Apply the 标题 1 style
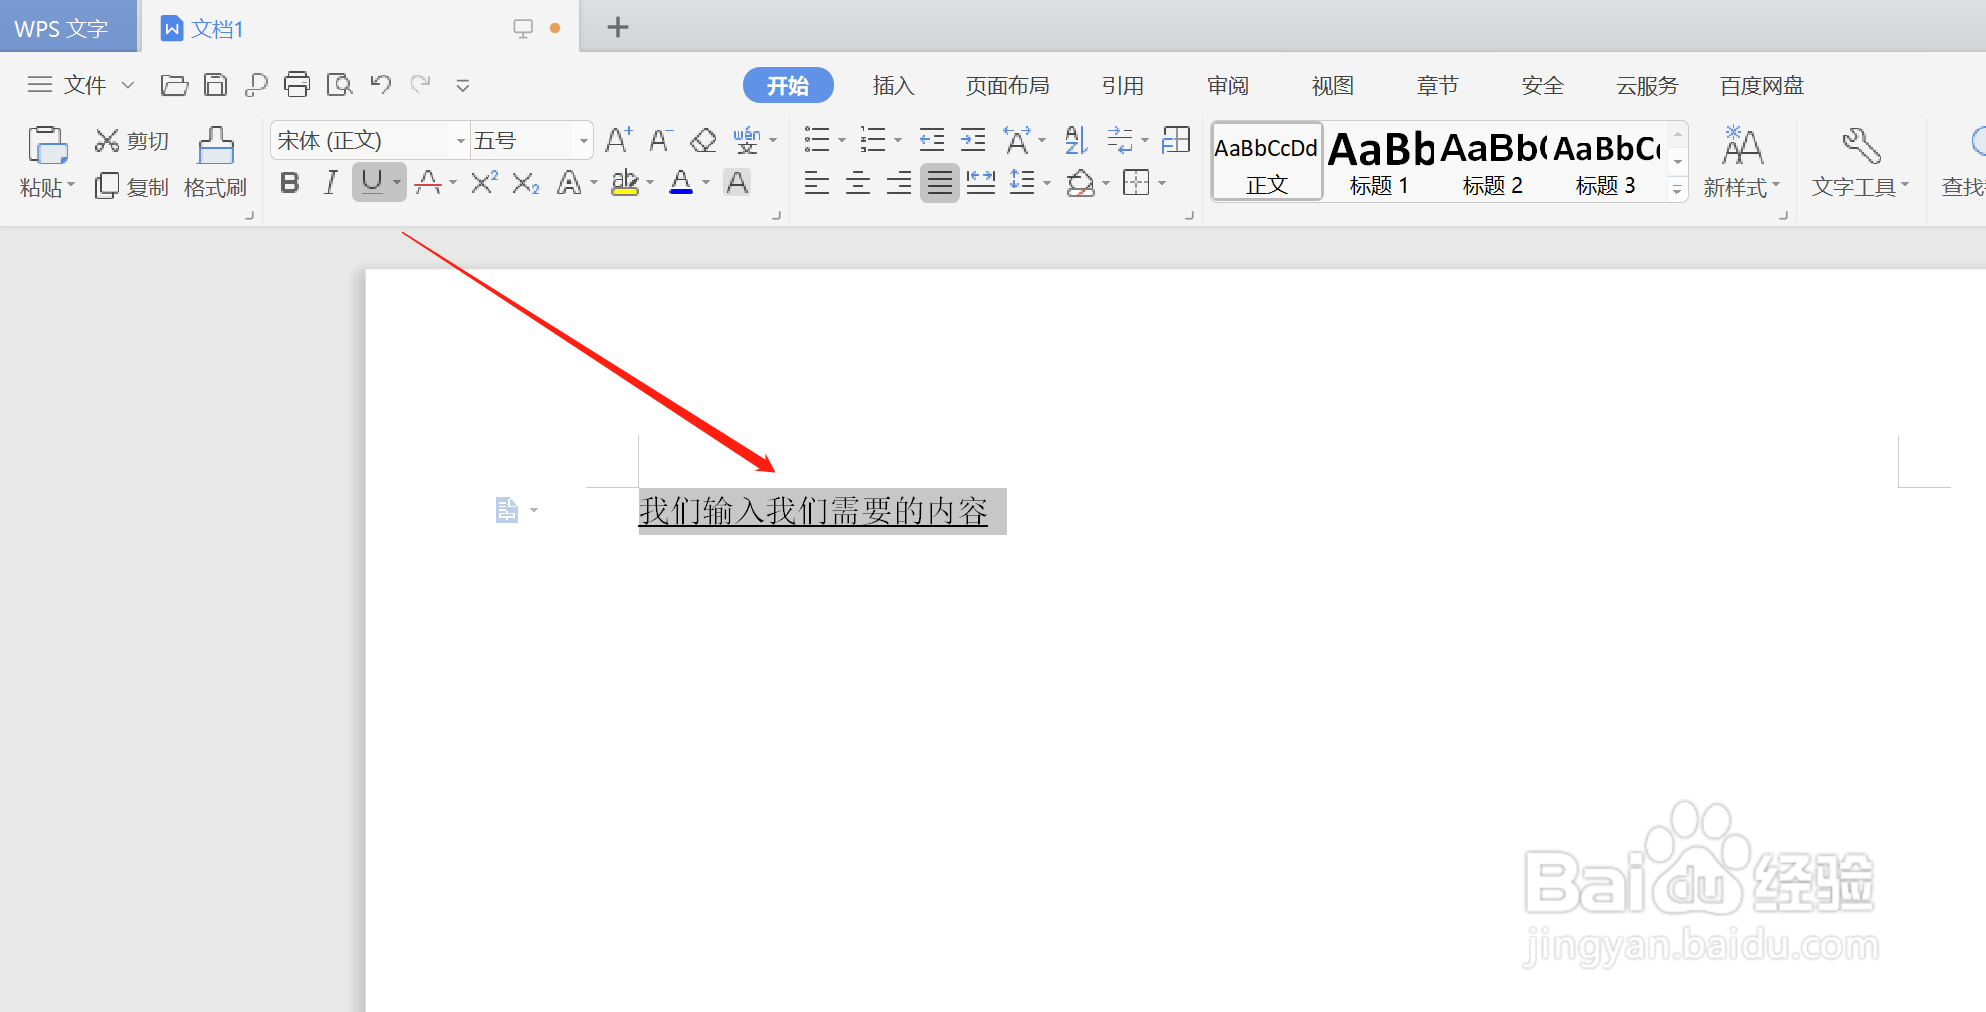The width and height of the screenshot is (1986, 1012). pyautogui.click(x=1380, y=162)
